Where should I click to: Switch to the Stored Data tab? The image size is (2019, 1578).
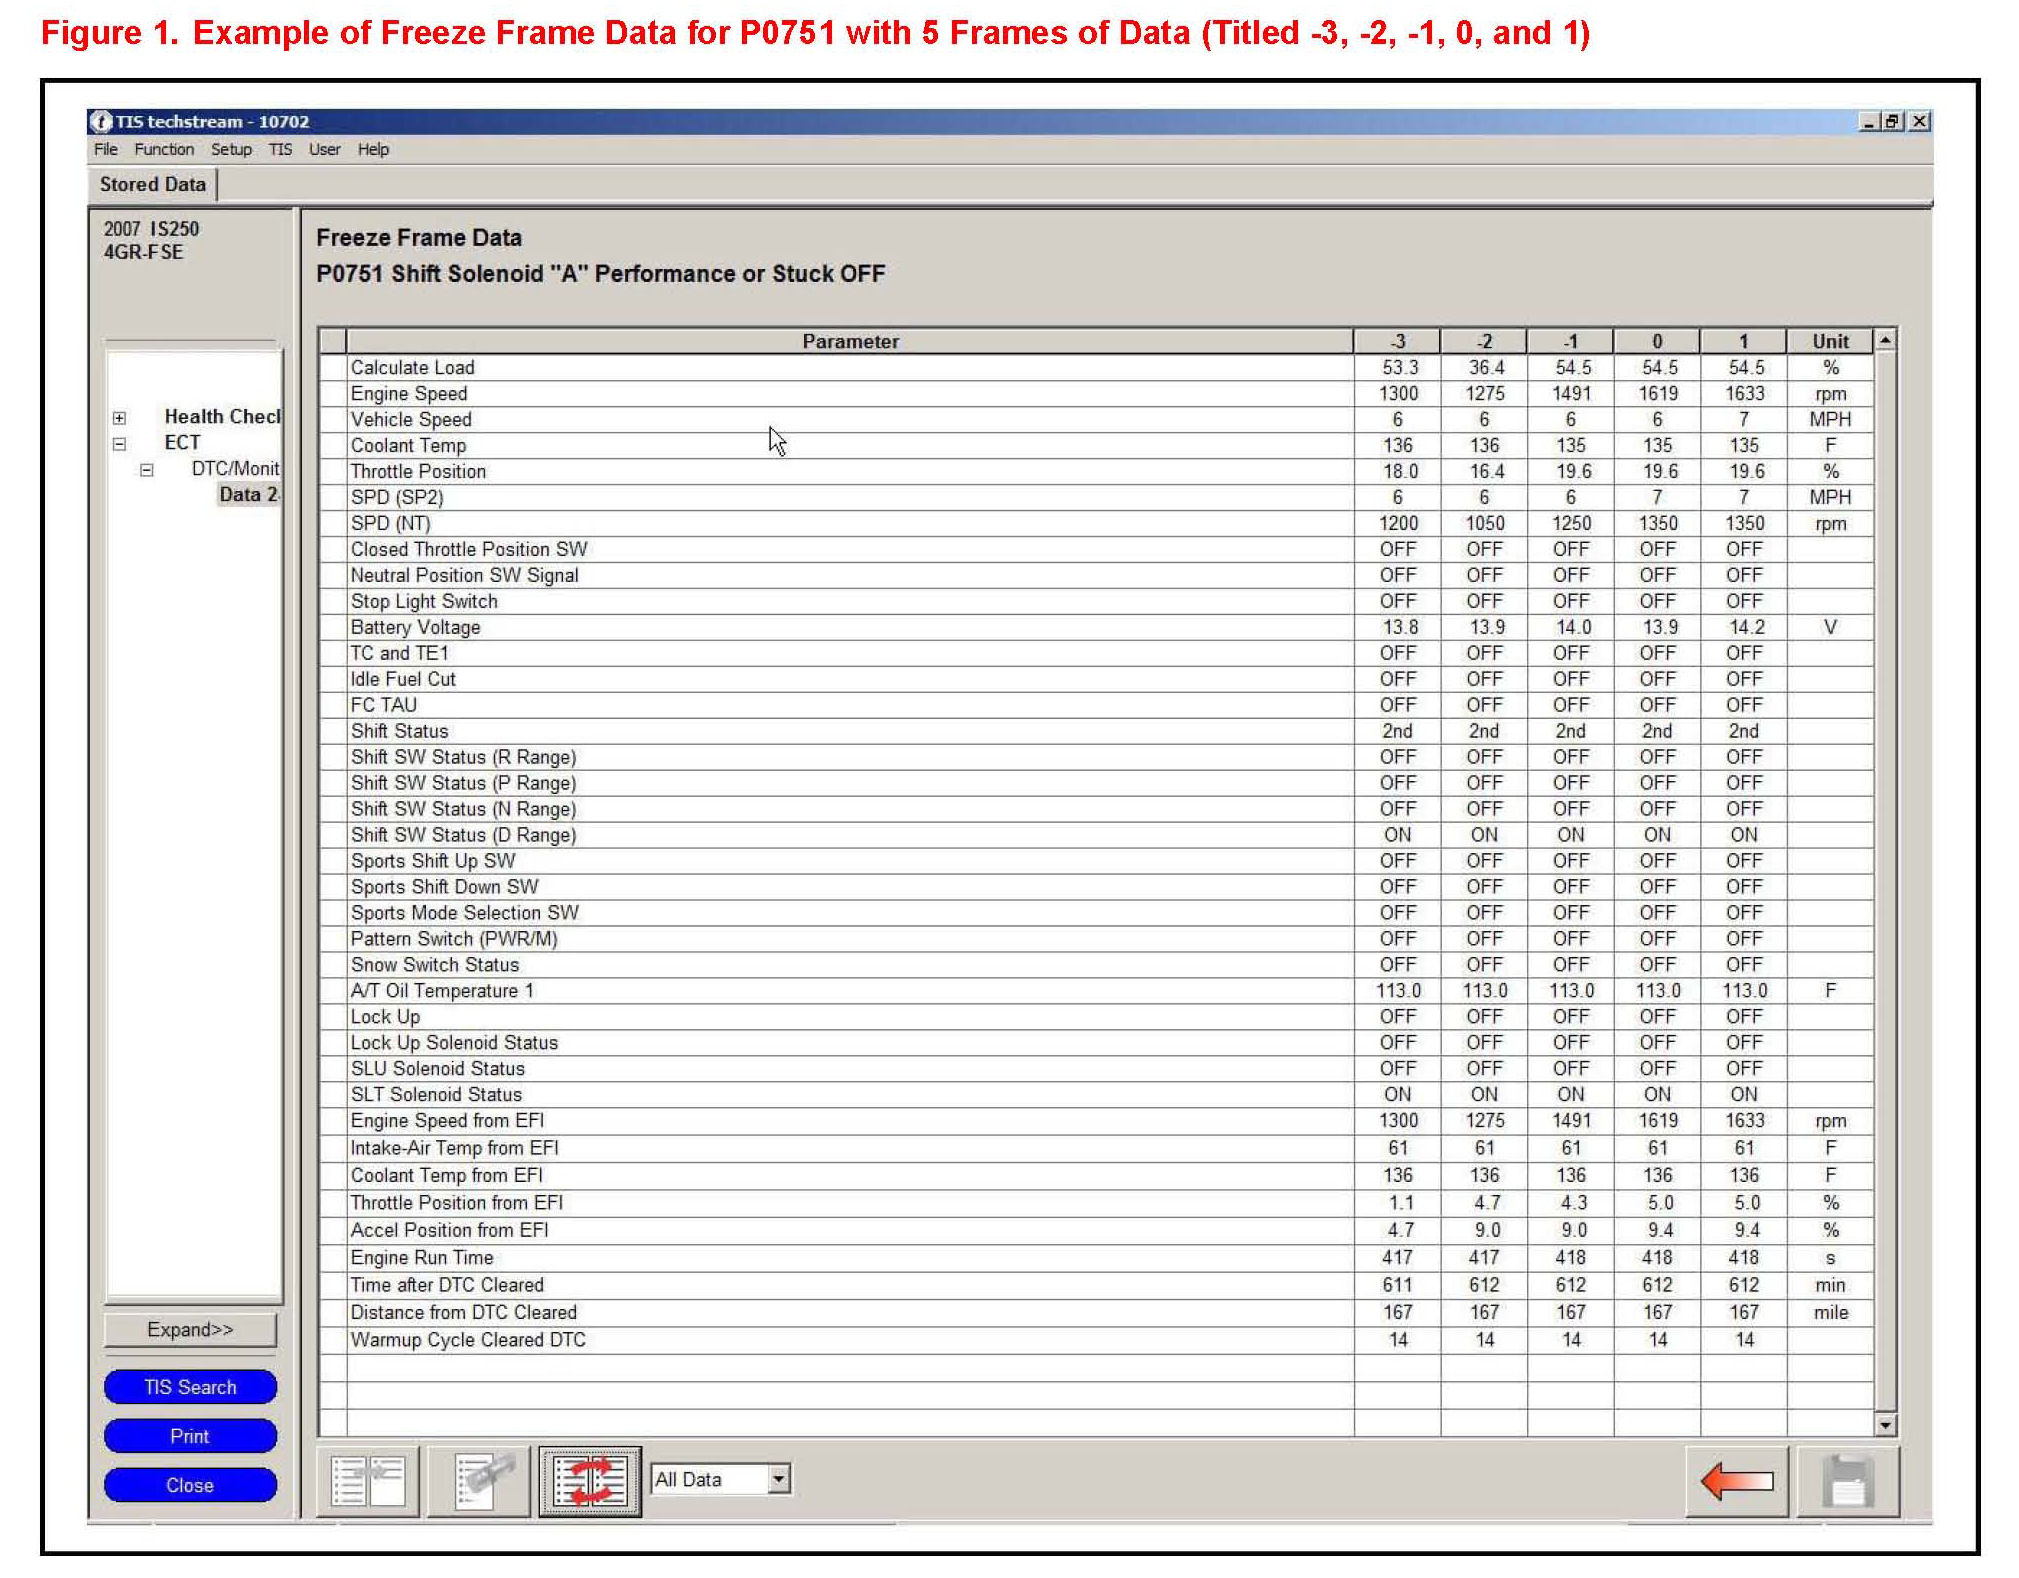tap(153, 185)
